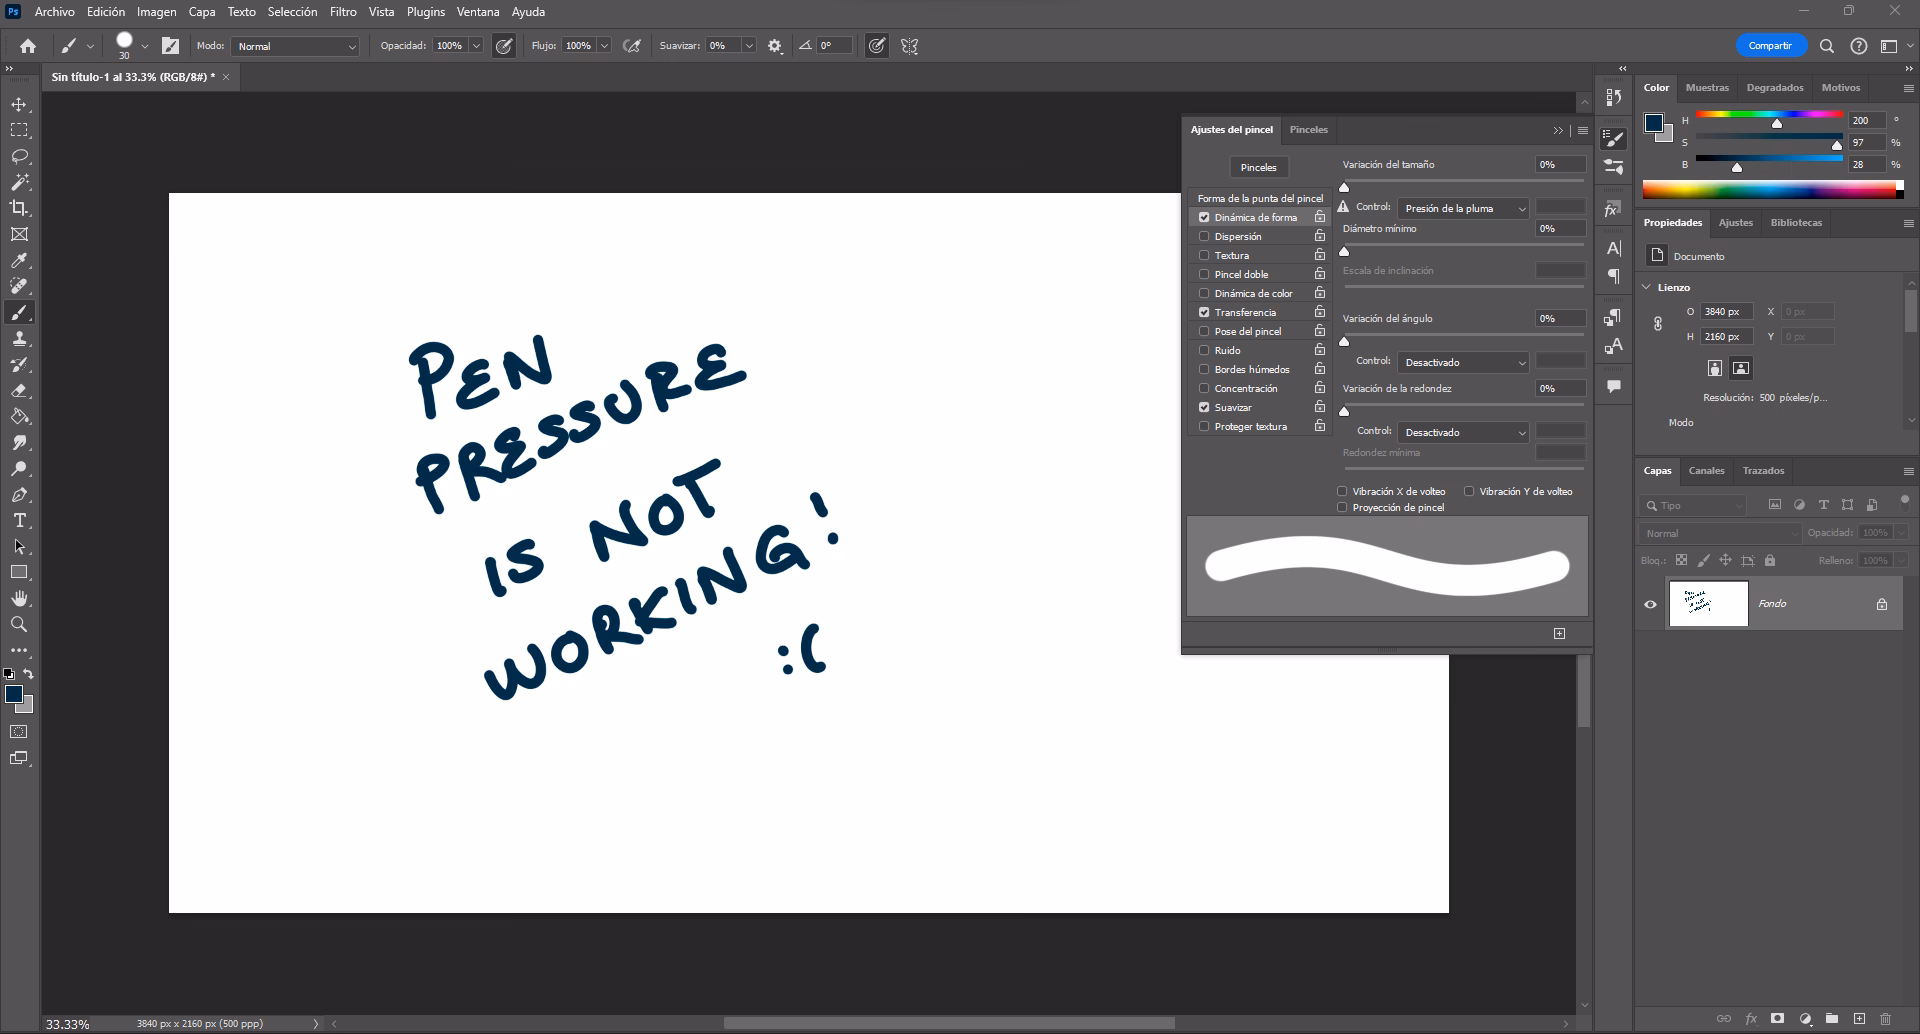Screen dimensions: 1920x1034
Task: Select the Crop tool
Action: (x=20, y=208)
